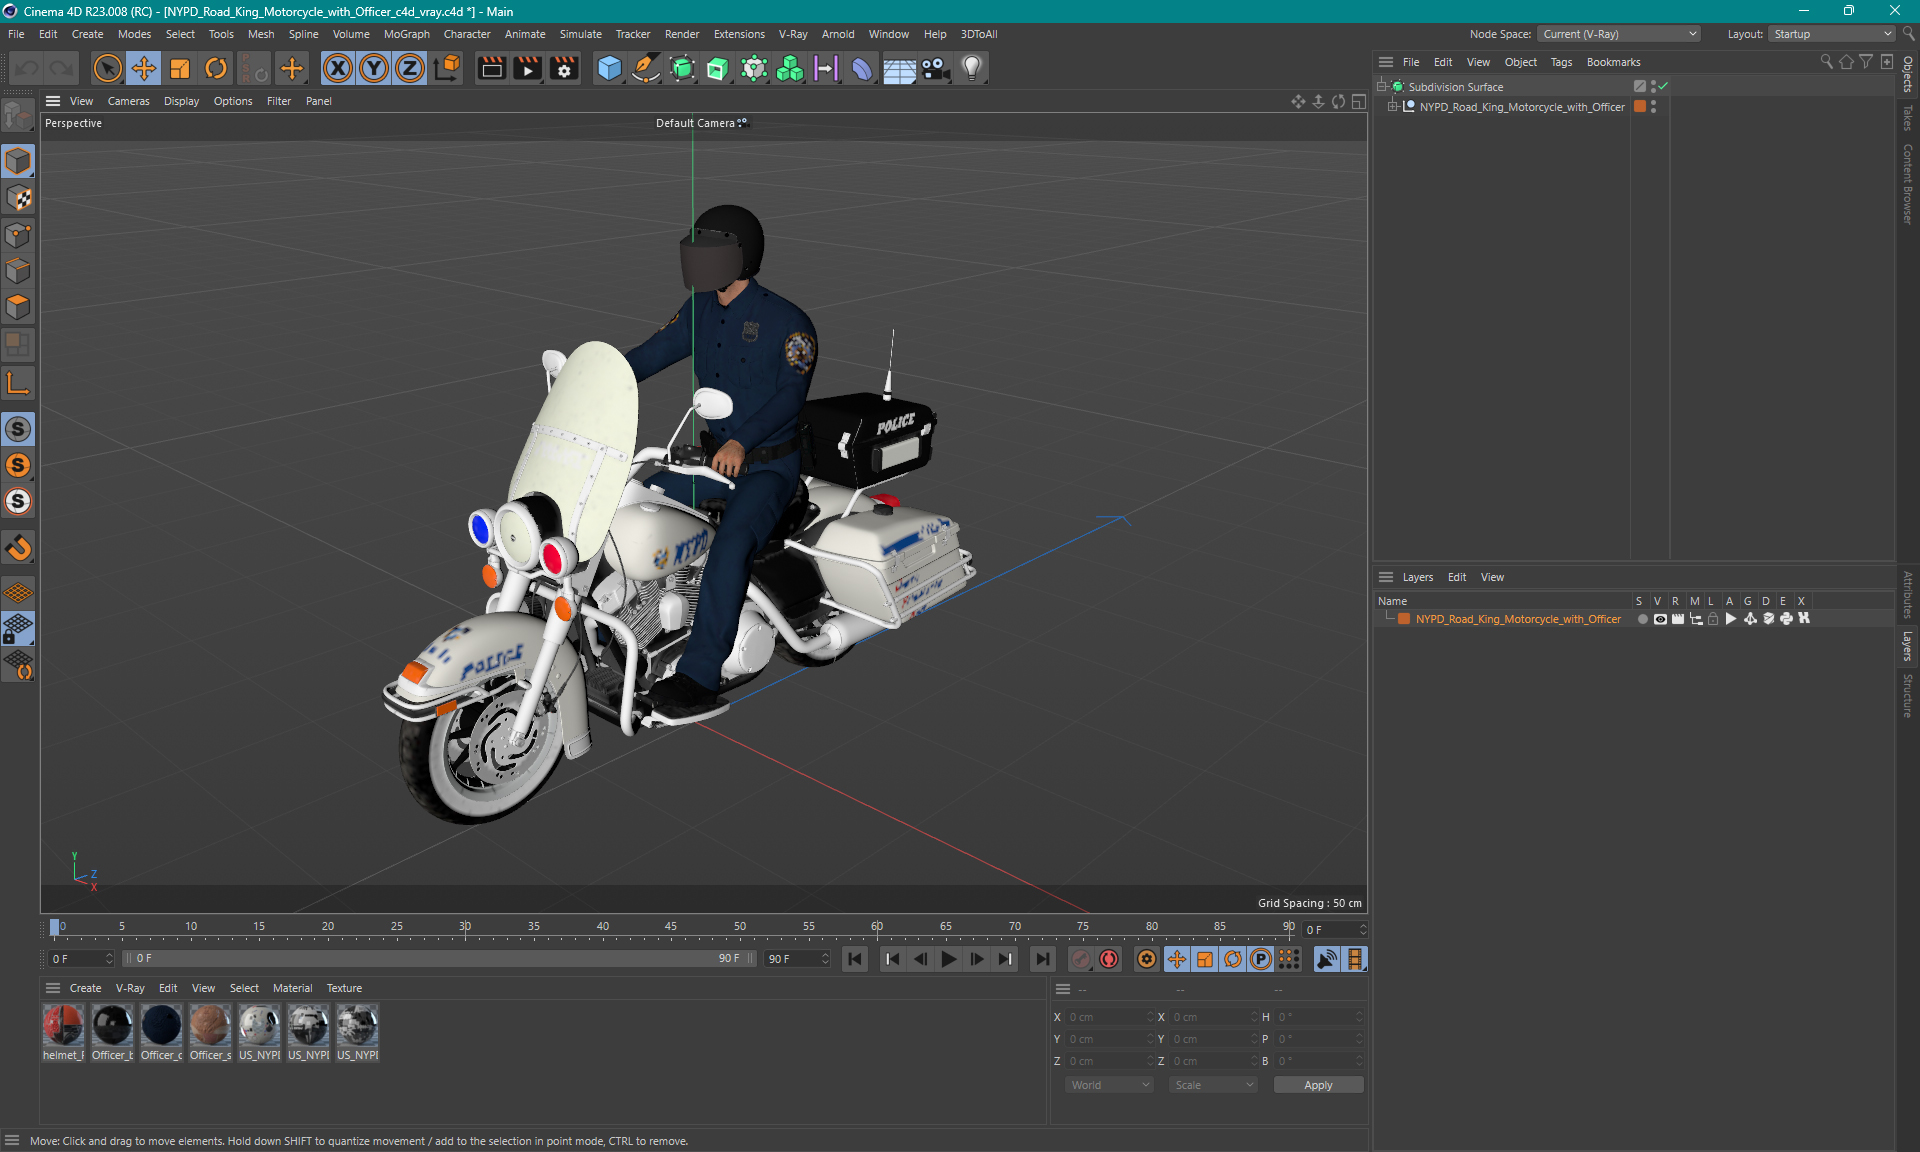Toggle Y axis lock

click(374, 68)
